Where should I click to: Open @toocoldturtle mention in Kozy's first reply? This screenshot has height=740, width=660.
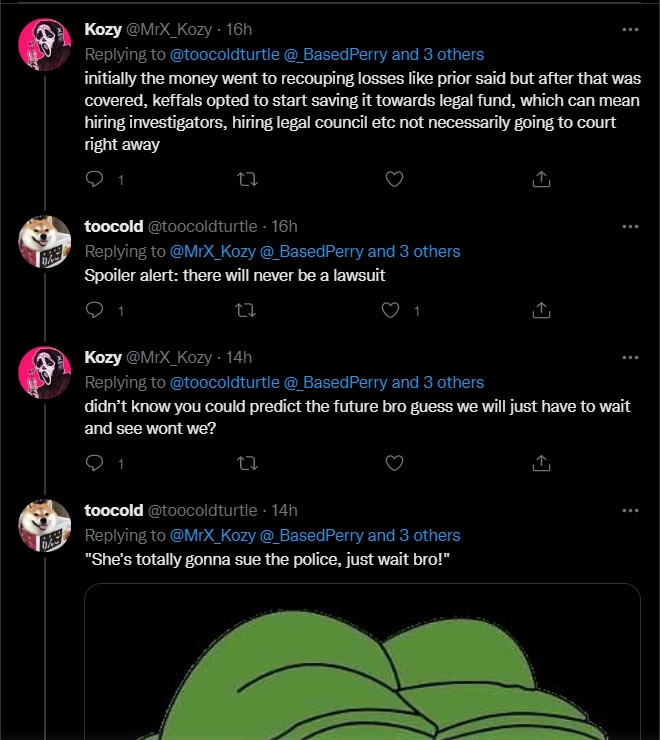224,54
